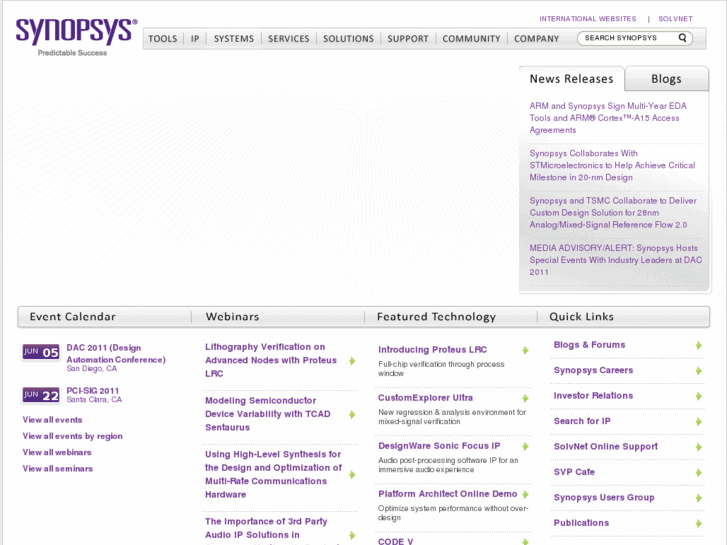The image size is (727, 545).
Task: Open the DesignWare Sonic Focus IP link
Action: [439, 446]
